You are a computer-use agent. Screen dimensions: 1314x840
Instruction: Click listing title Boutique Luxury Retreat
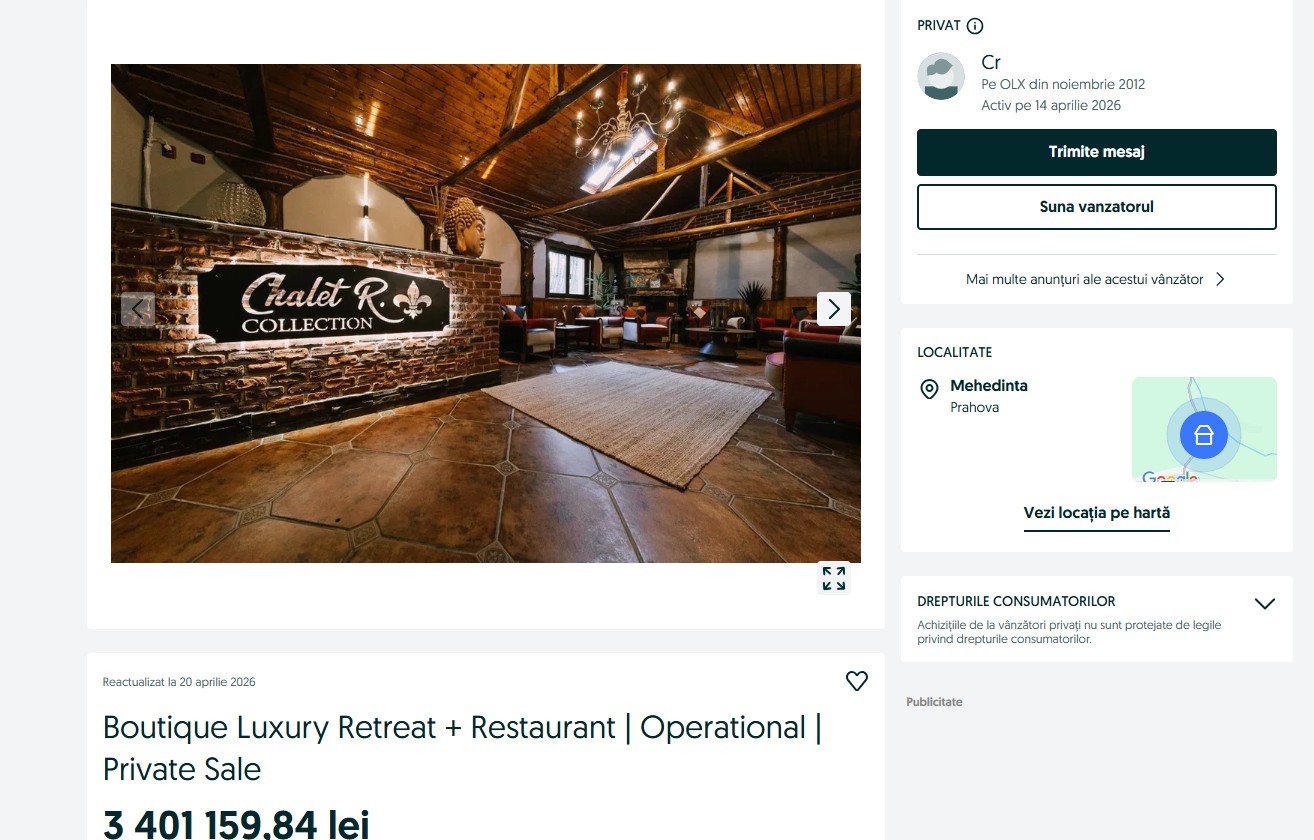point(462,748)
